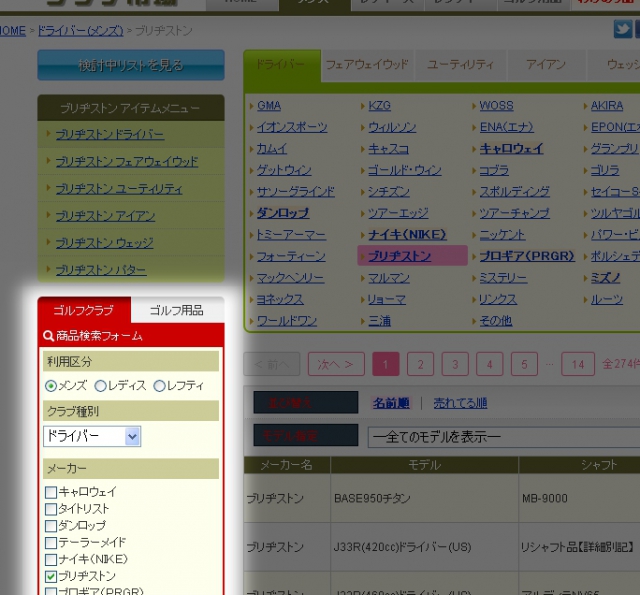Switch to the ゴルフ用品 search tab
Screen dimensions: 640x595
pyautogui.click(x=177, y=311)
